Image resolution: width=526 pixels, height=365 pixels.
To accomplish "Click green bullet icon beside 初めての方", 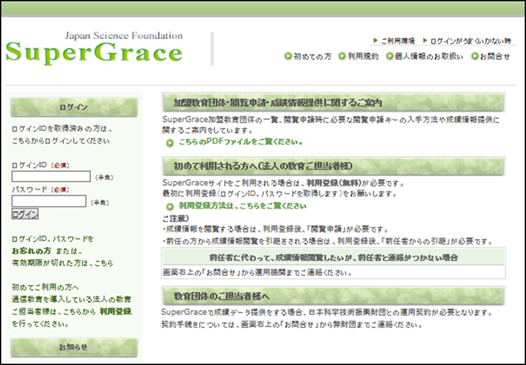I will tap(288, 56).
